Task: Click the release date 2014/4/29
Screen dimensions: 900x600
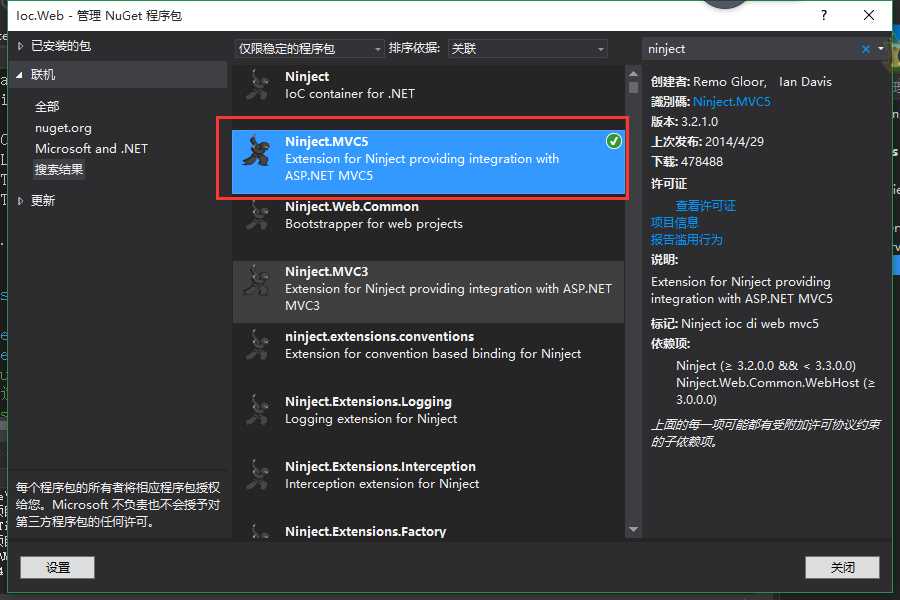Action: point(734,142)
